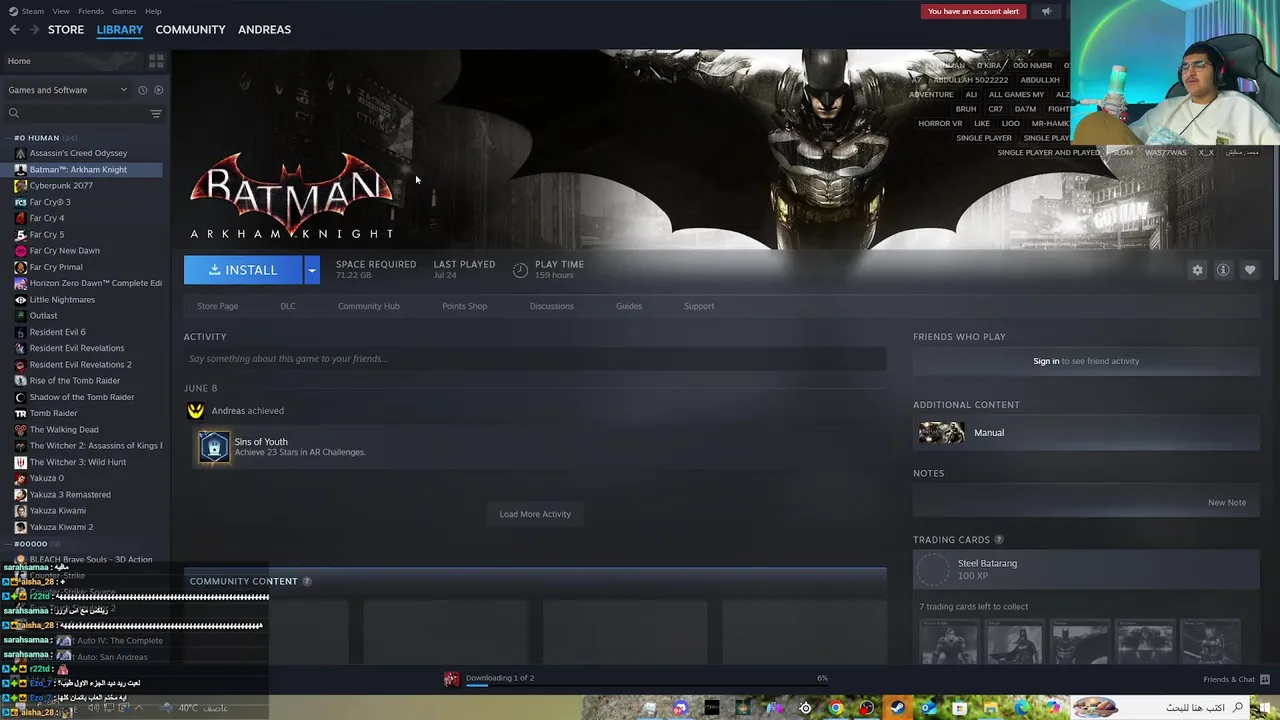Open the announcements megaphone icon
The image size is (1280, 720).
point(1046,12)
